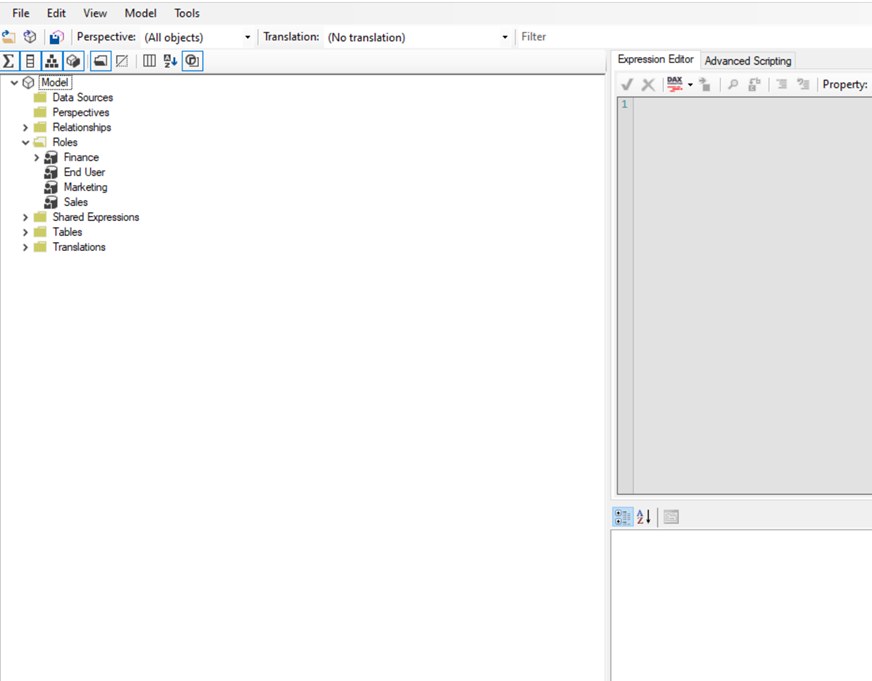Click the categorized view icon in property grid
This screenshot has height=681, width=872.
(x=622, y=517)
